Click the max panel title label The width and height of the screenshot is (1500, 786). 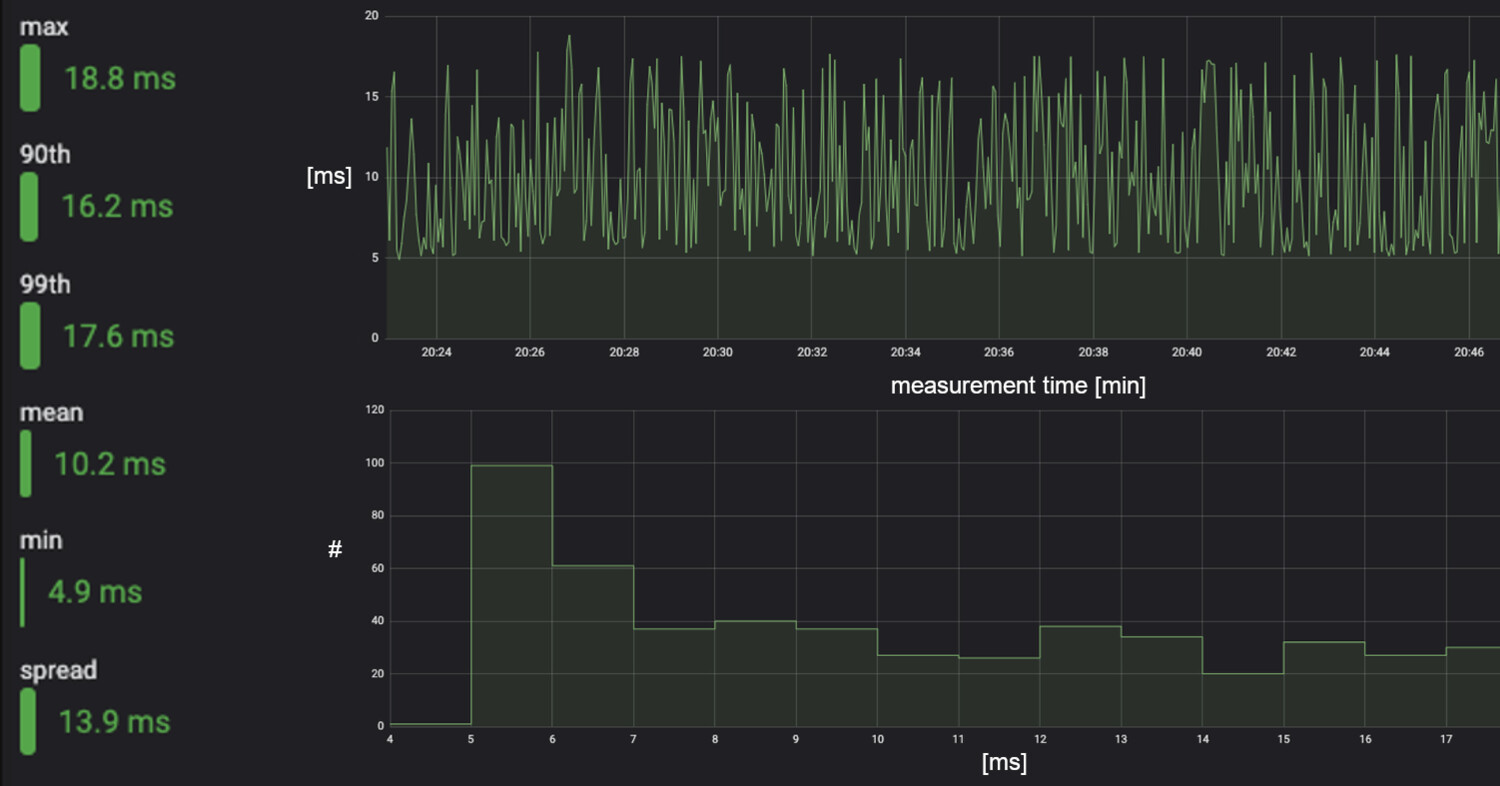[x=42, y=26]
